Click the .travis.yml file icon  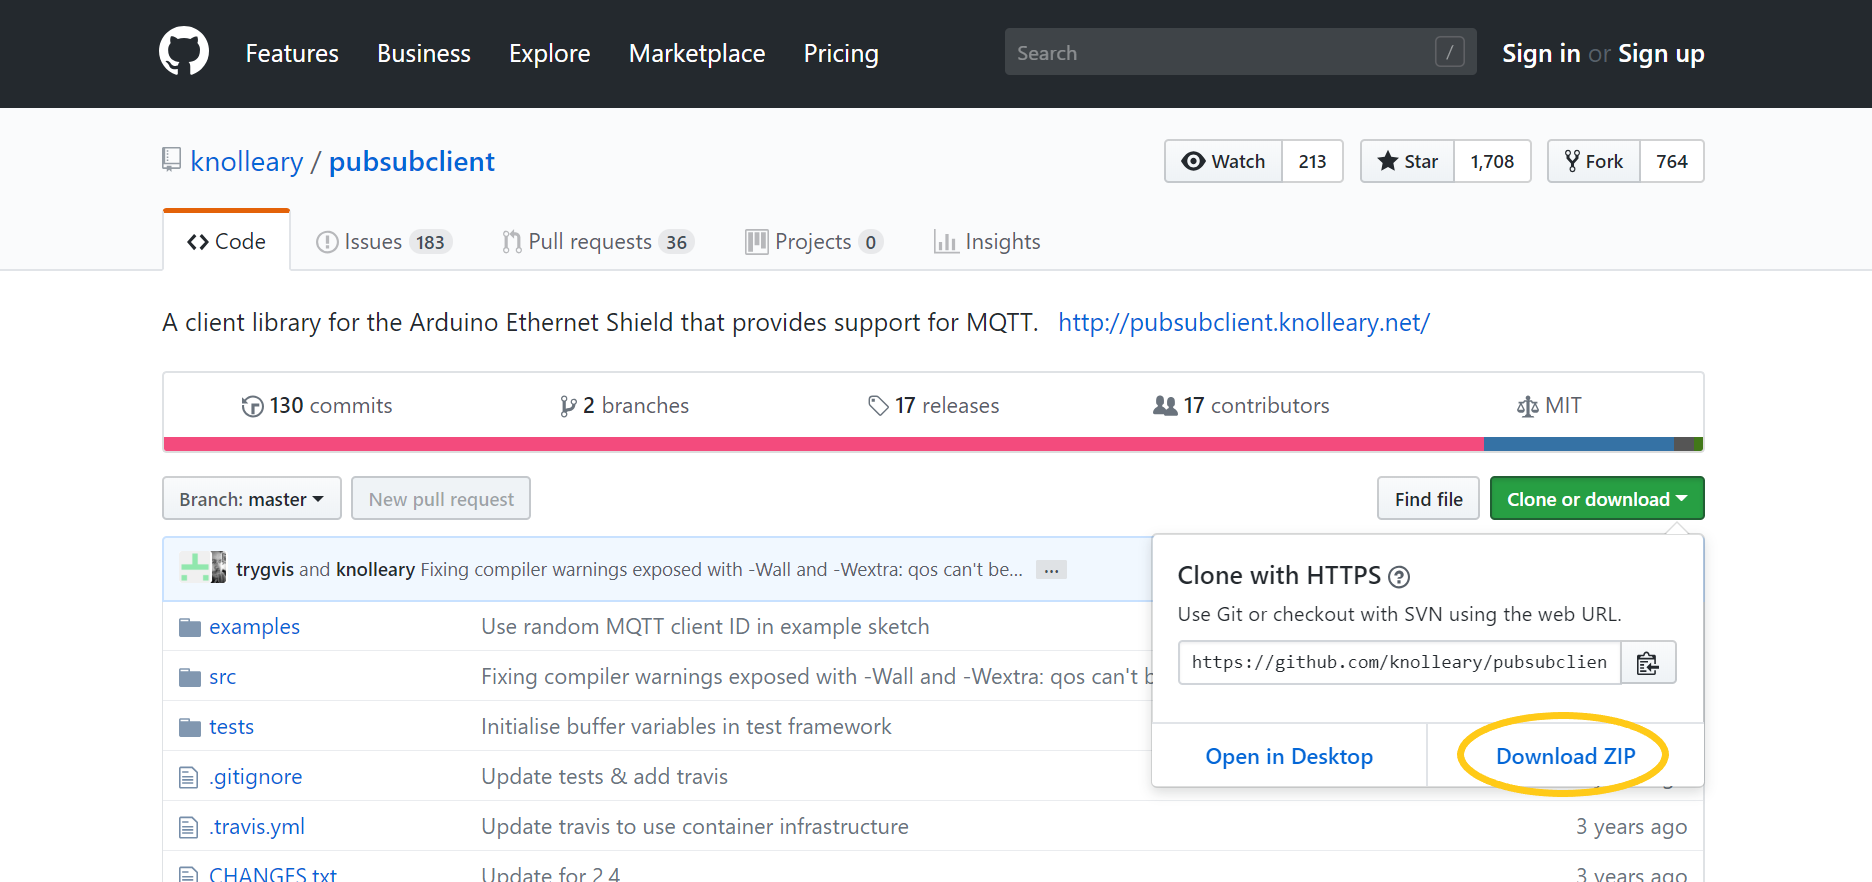(x=188, y=827)
